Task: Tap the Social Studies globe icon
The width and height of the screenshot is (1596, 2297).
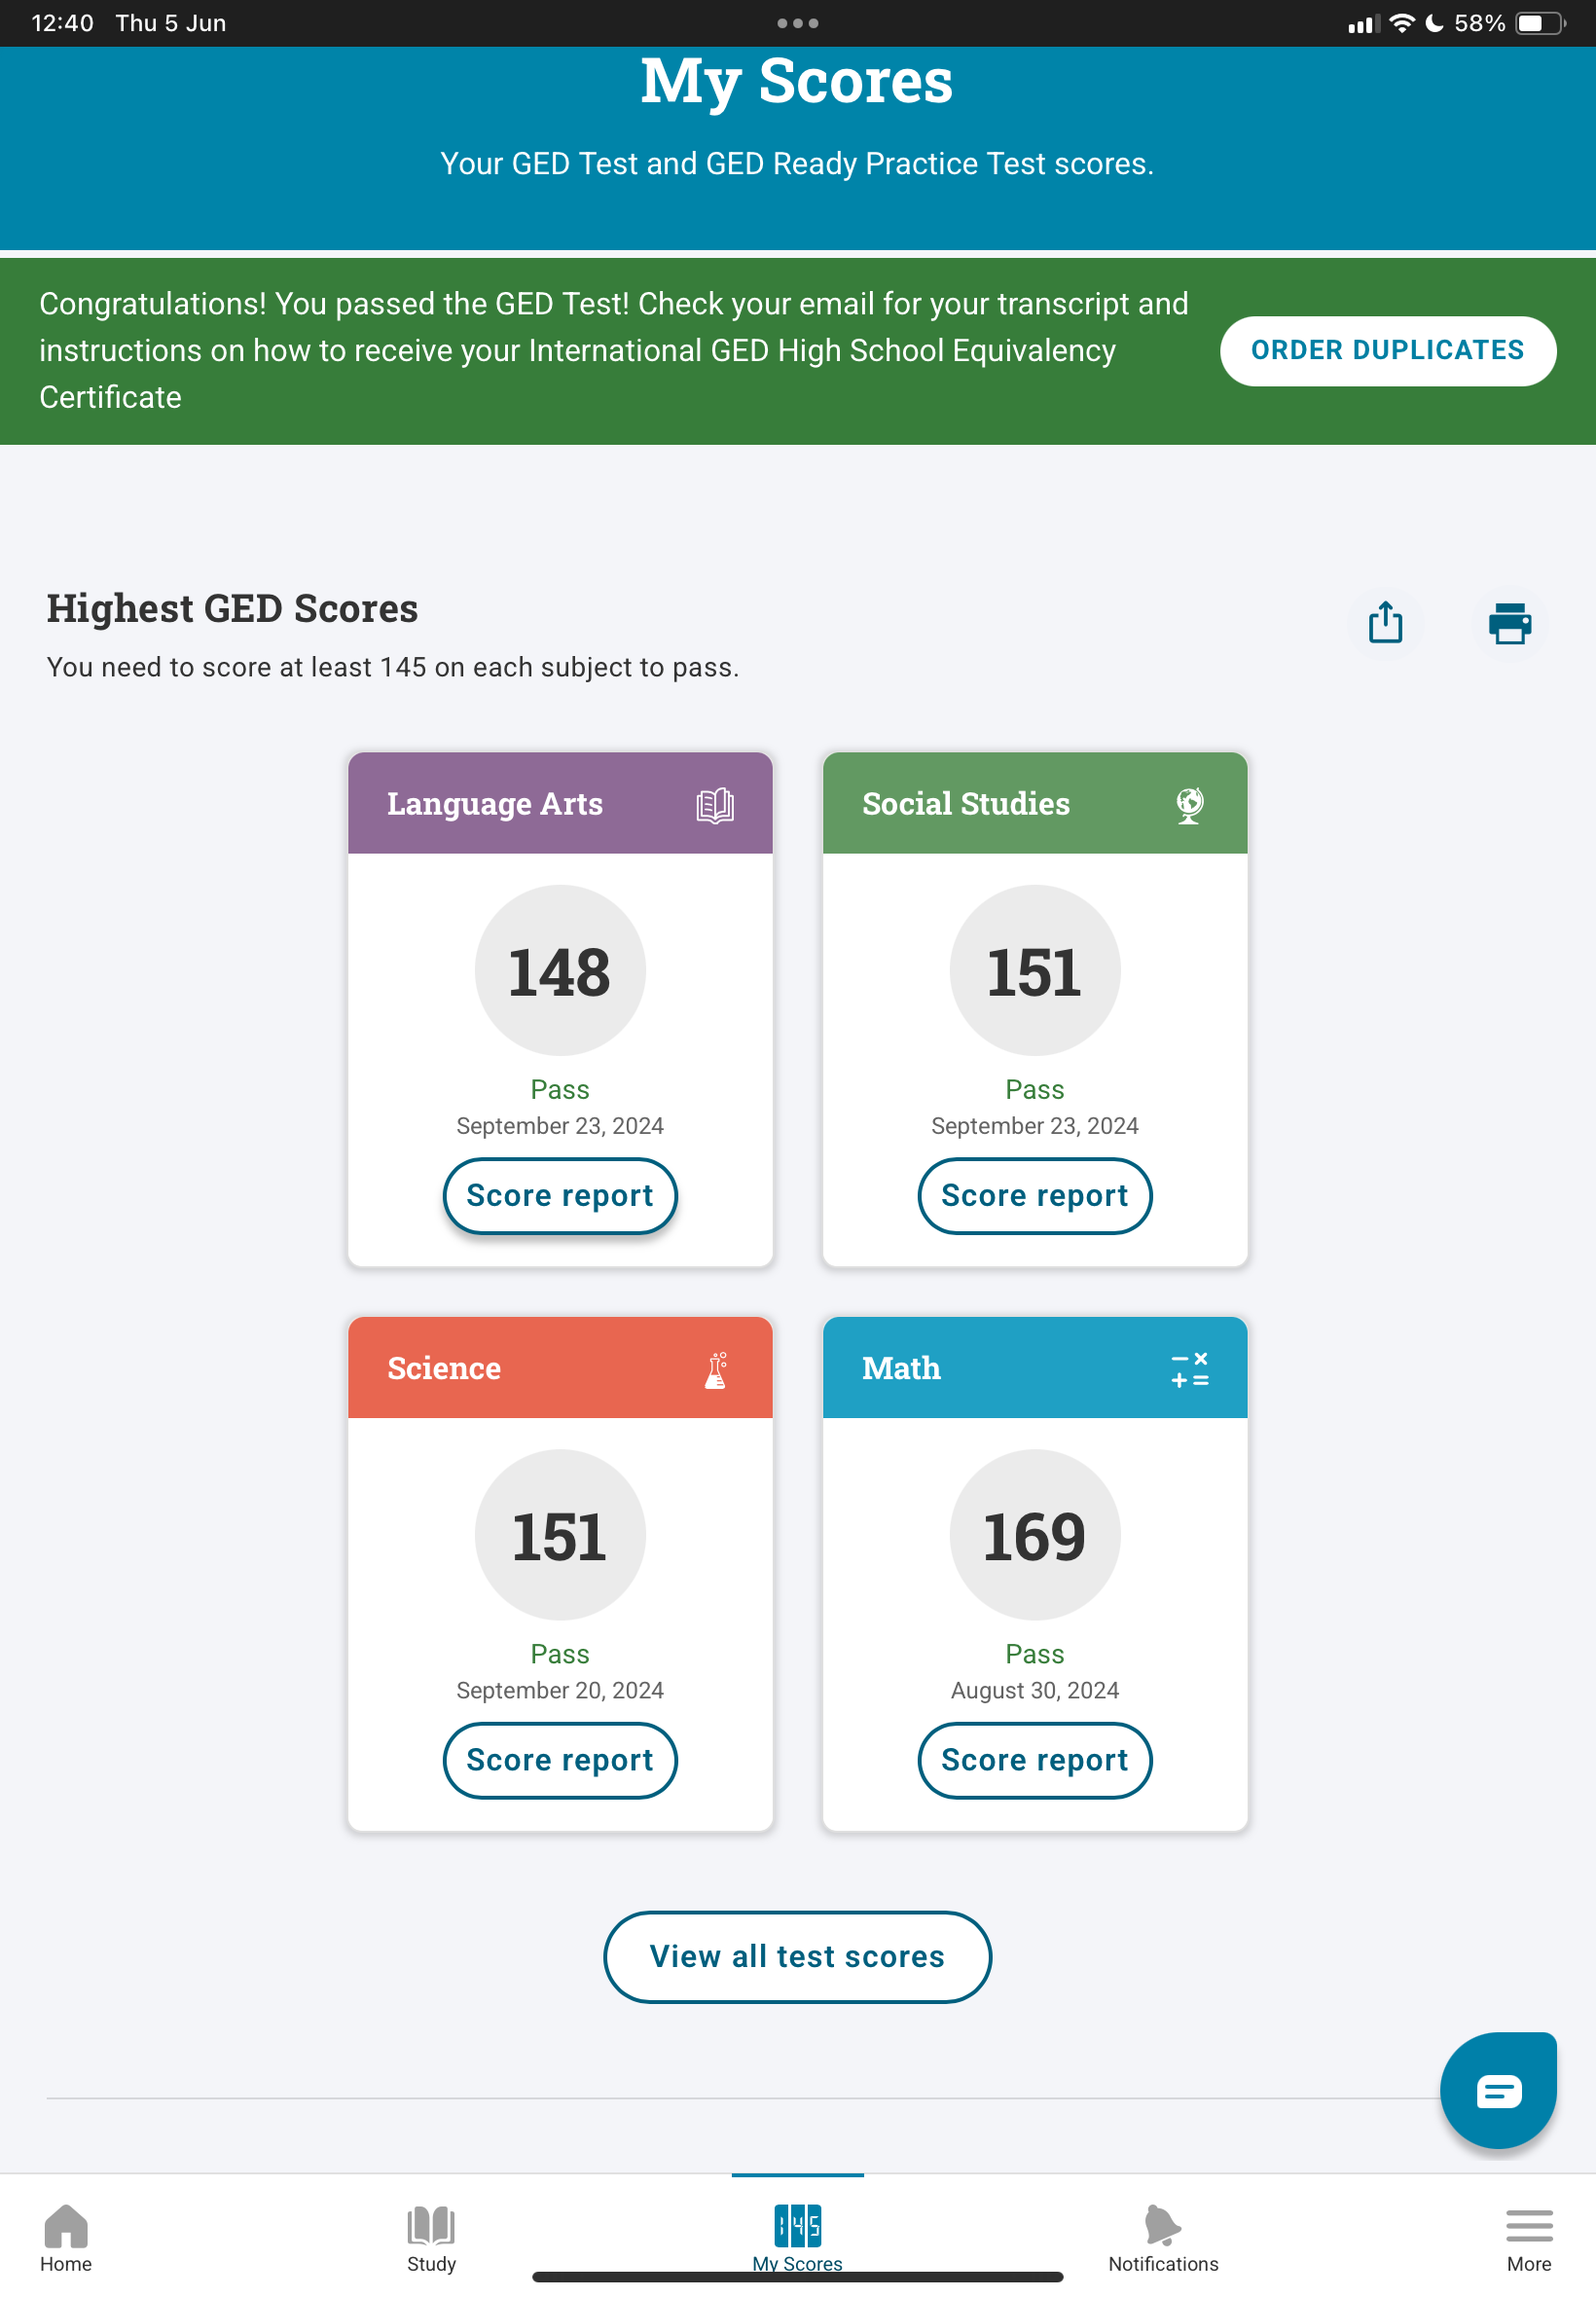Action: (1189, 804)
